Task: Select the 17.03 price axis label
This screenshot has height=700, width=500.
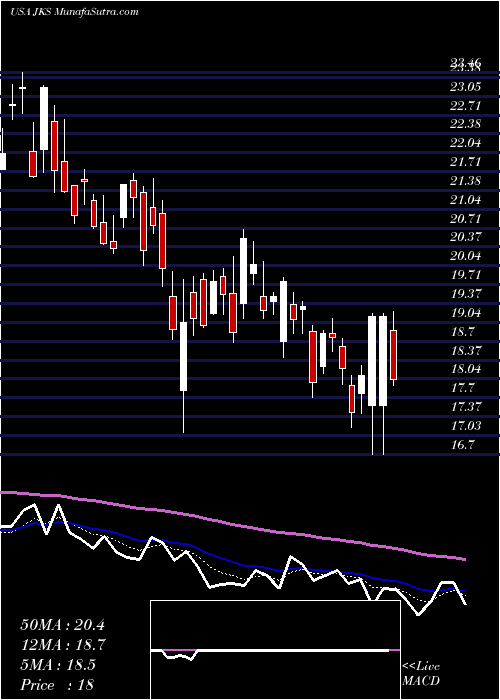Action: (466, 426)
